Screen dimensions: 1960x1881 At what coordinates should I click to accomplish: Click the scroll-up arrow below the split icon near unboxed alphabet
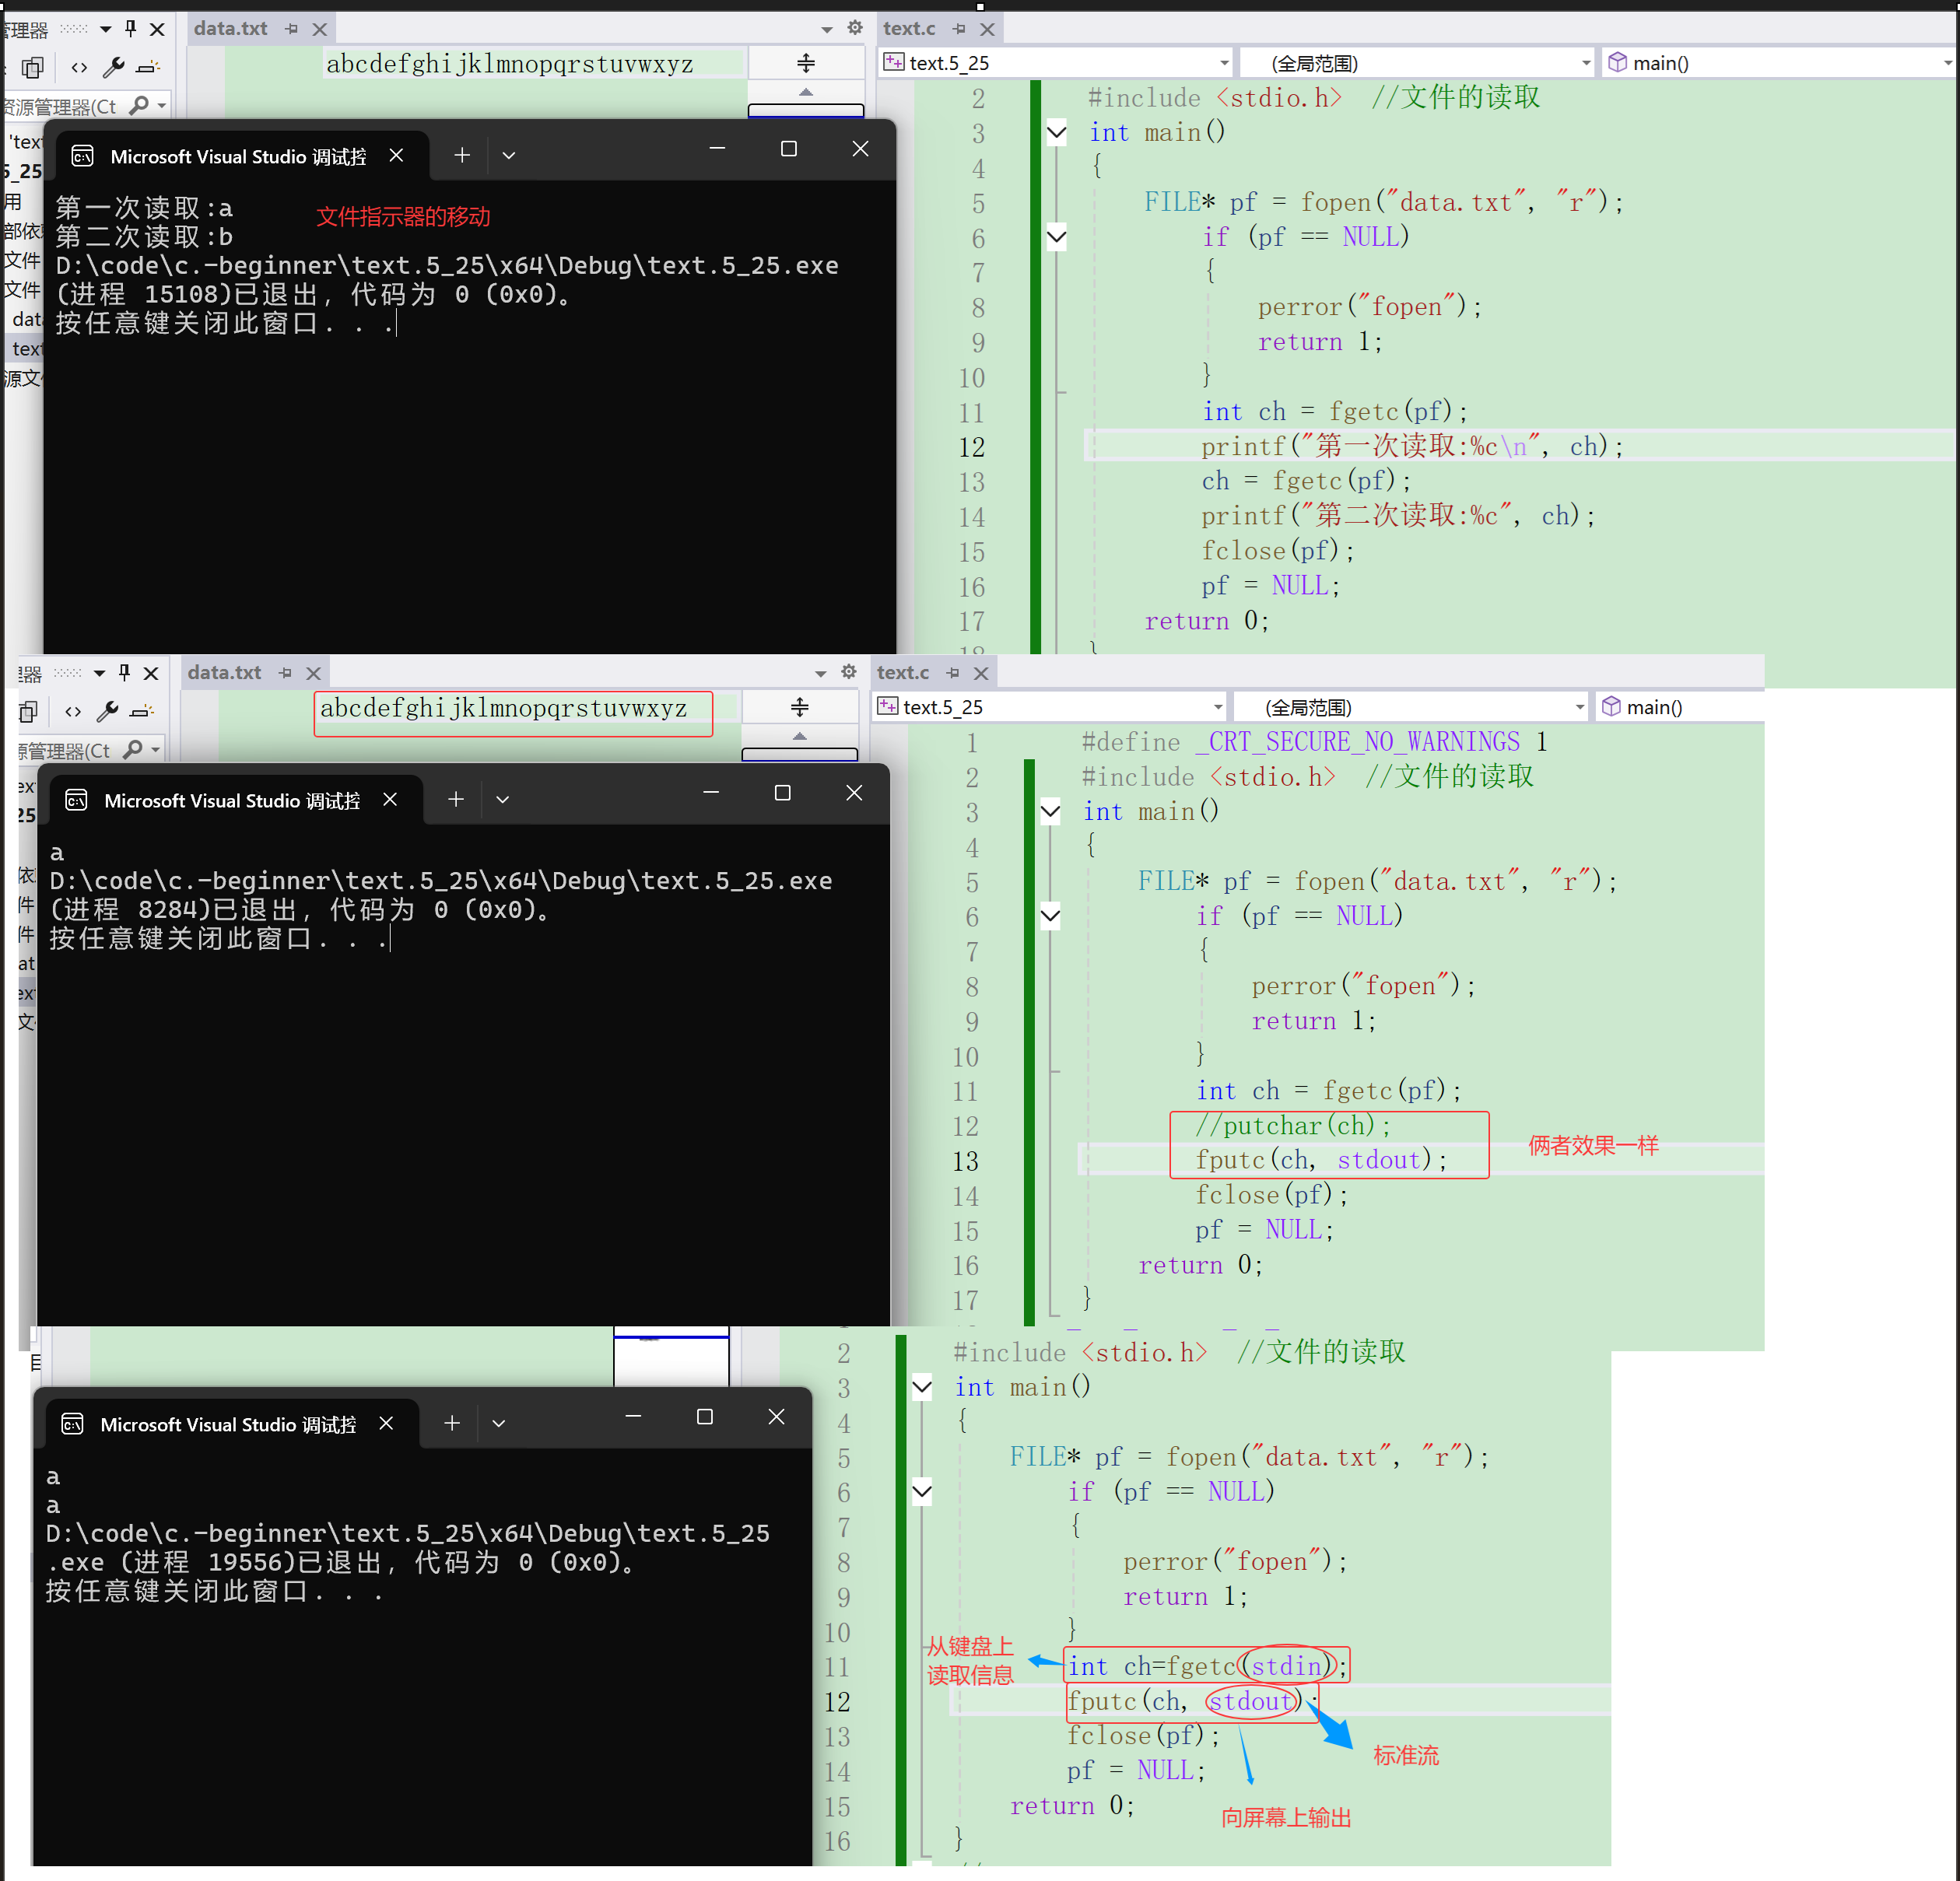tap(805, 92)
